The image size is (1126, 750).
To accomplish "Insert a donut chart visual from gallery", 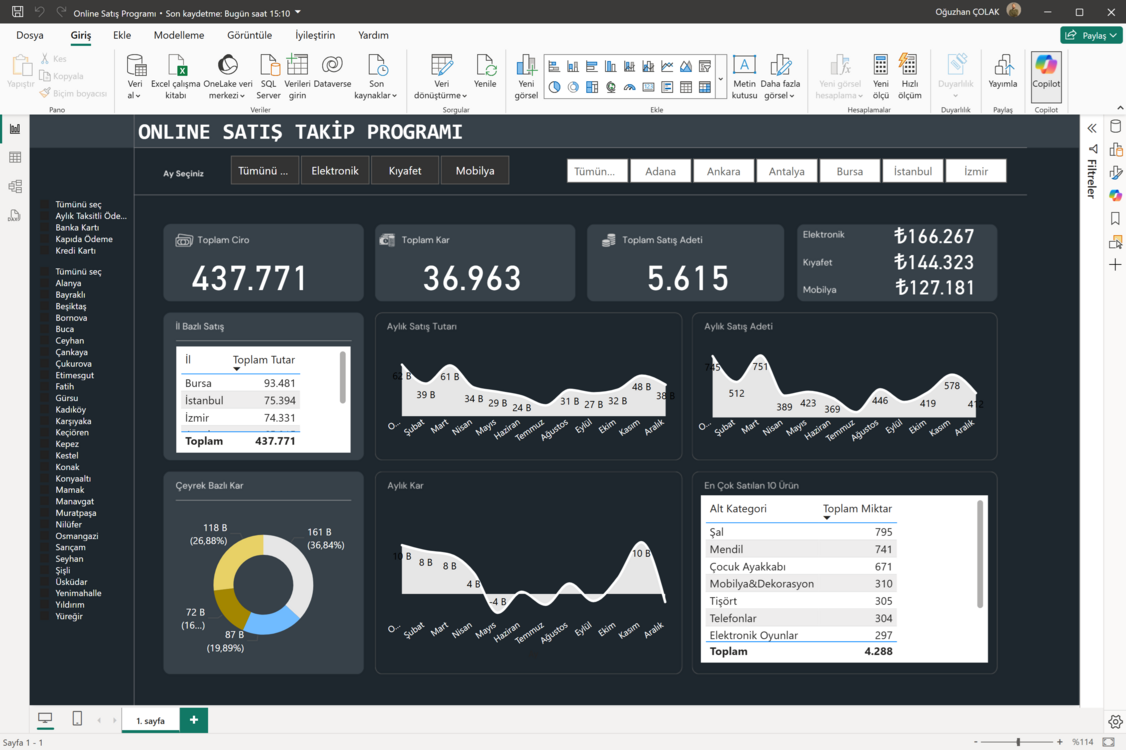I will point(573,87).
